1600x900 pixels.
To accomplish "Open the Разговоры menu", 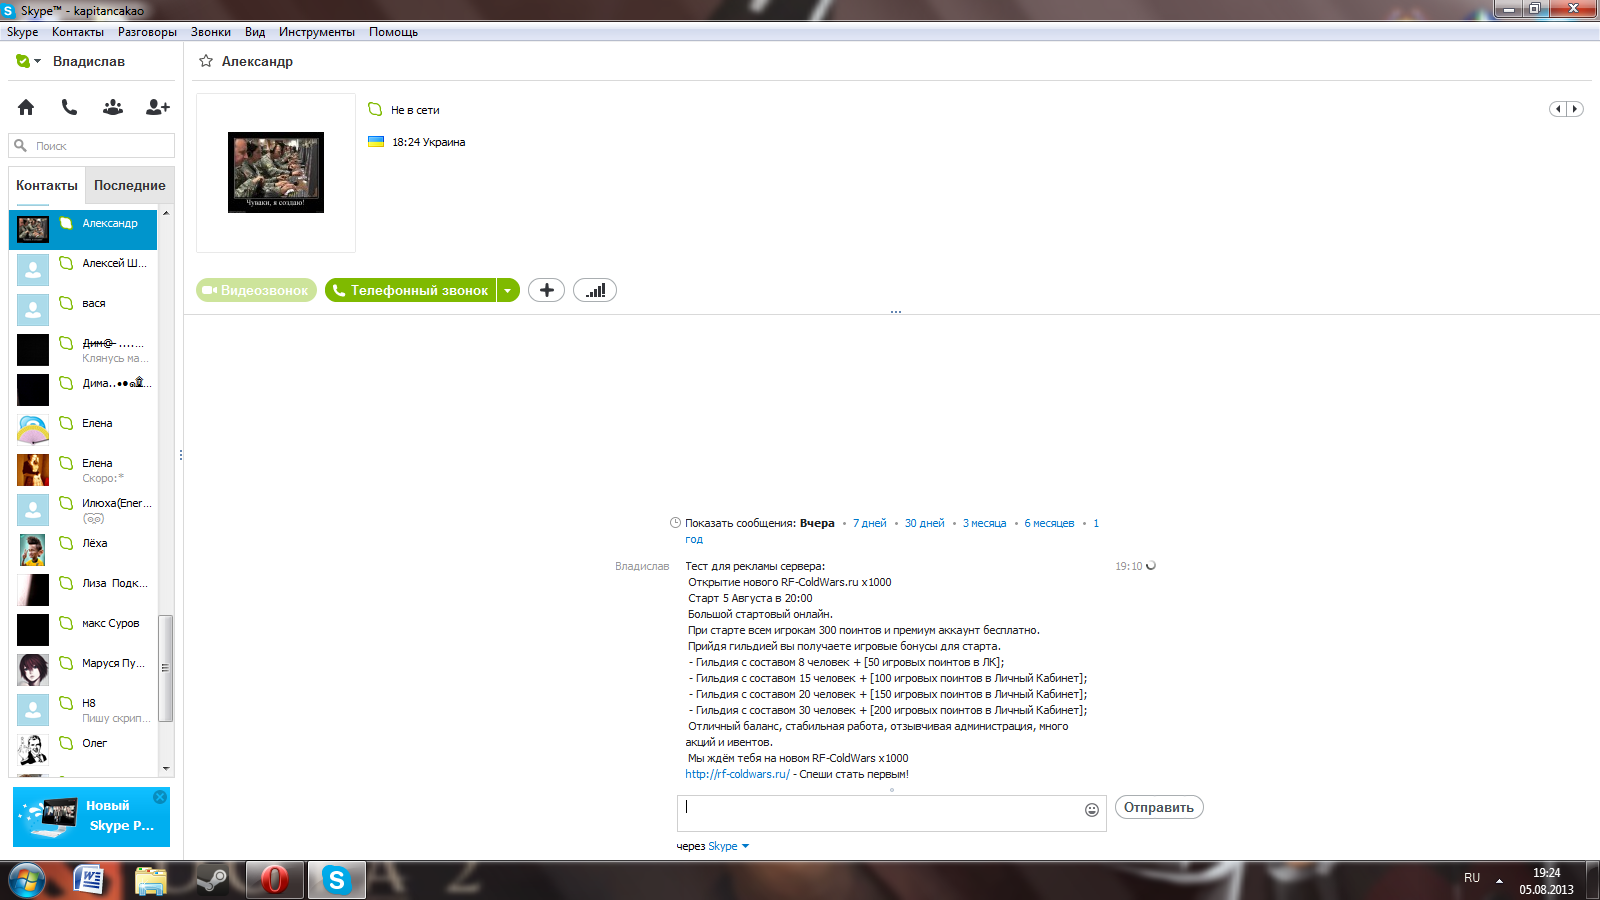I will (x=147, y=32).
